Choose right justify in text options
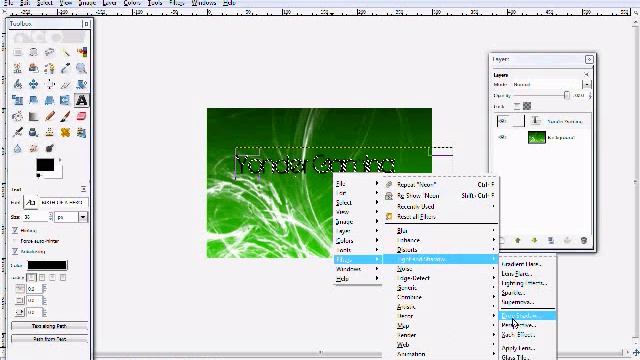Image resolution: width=640 pixels, height=360 pixels. point(42,278)
